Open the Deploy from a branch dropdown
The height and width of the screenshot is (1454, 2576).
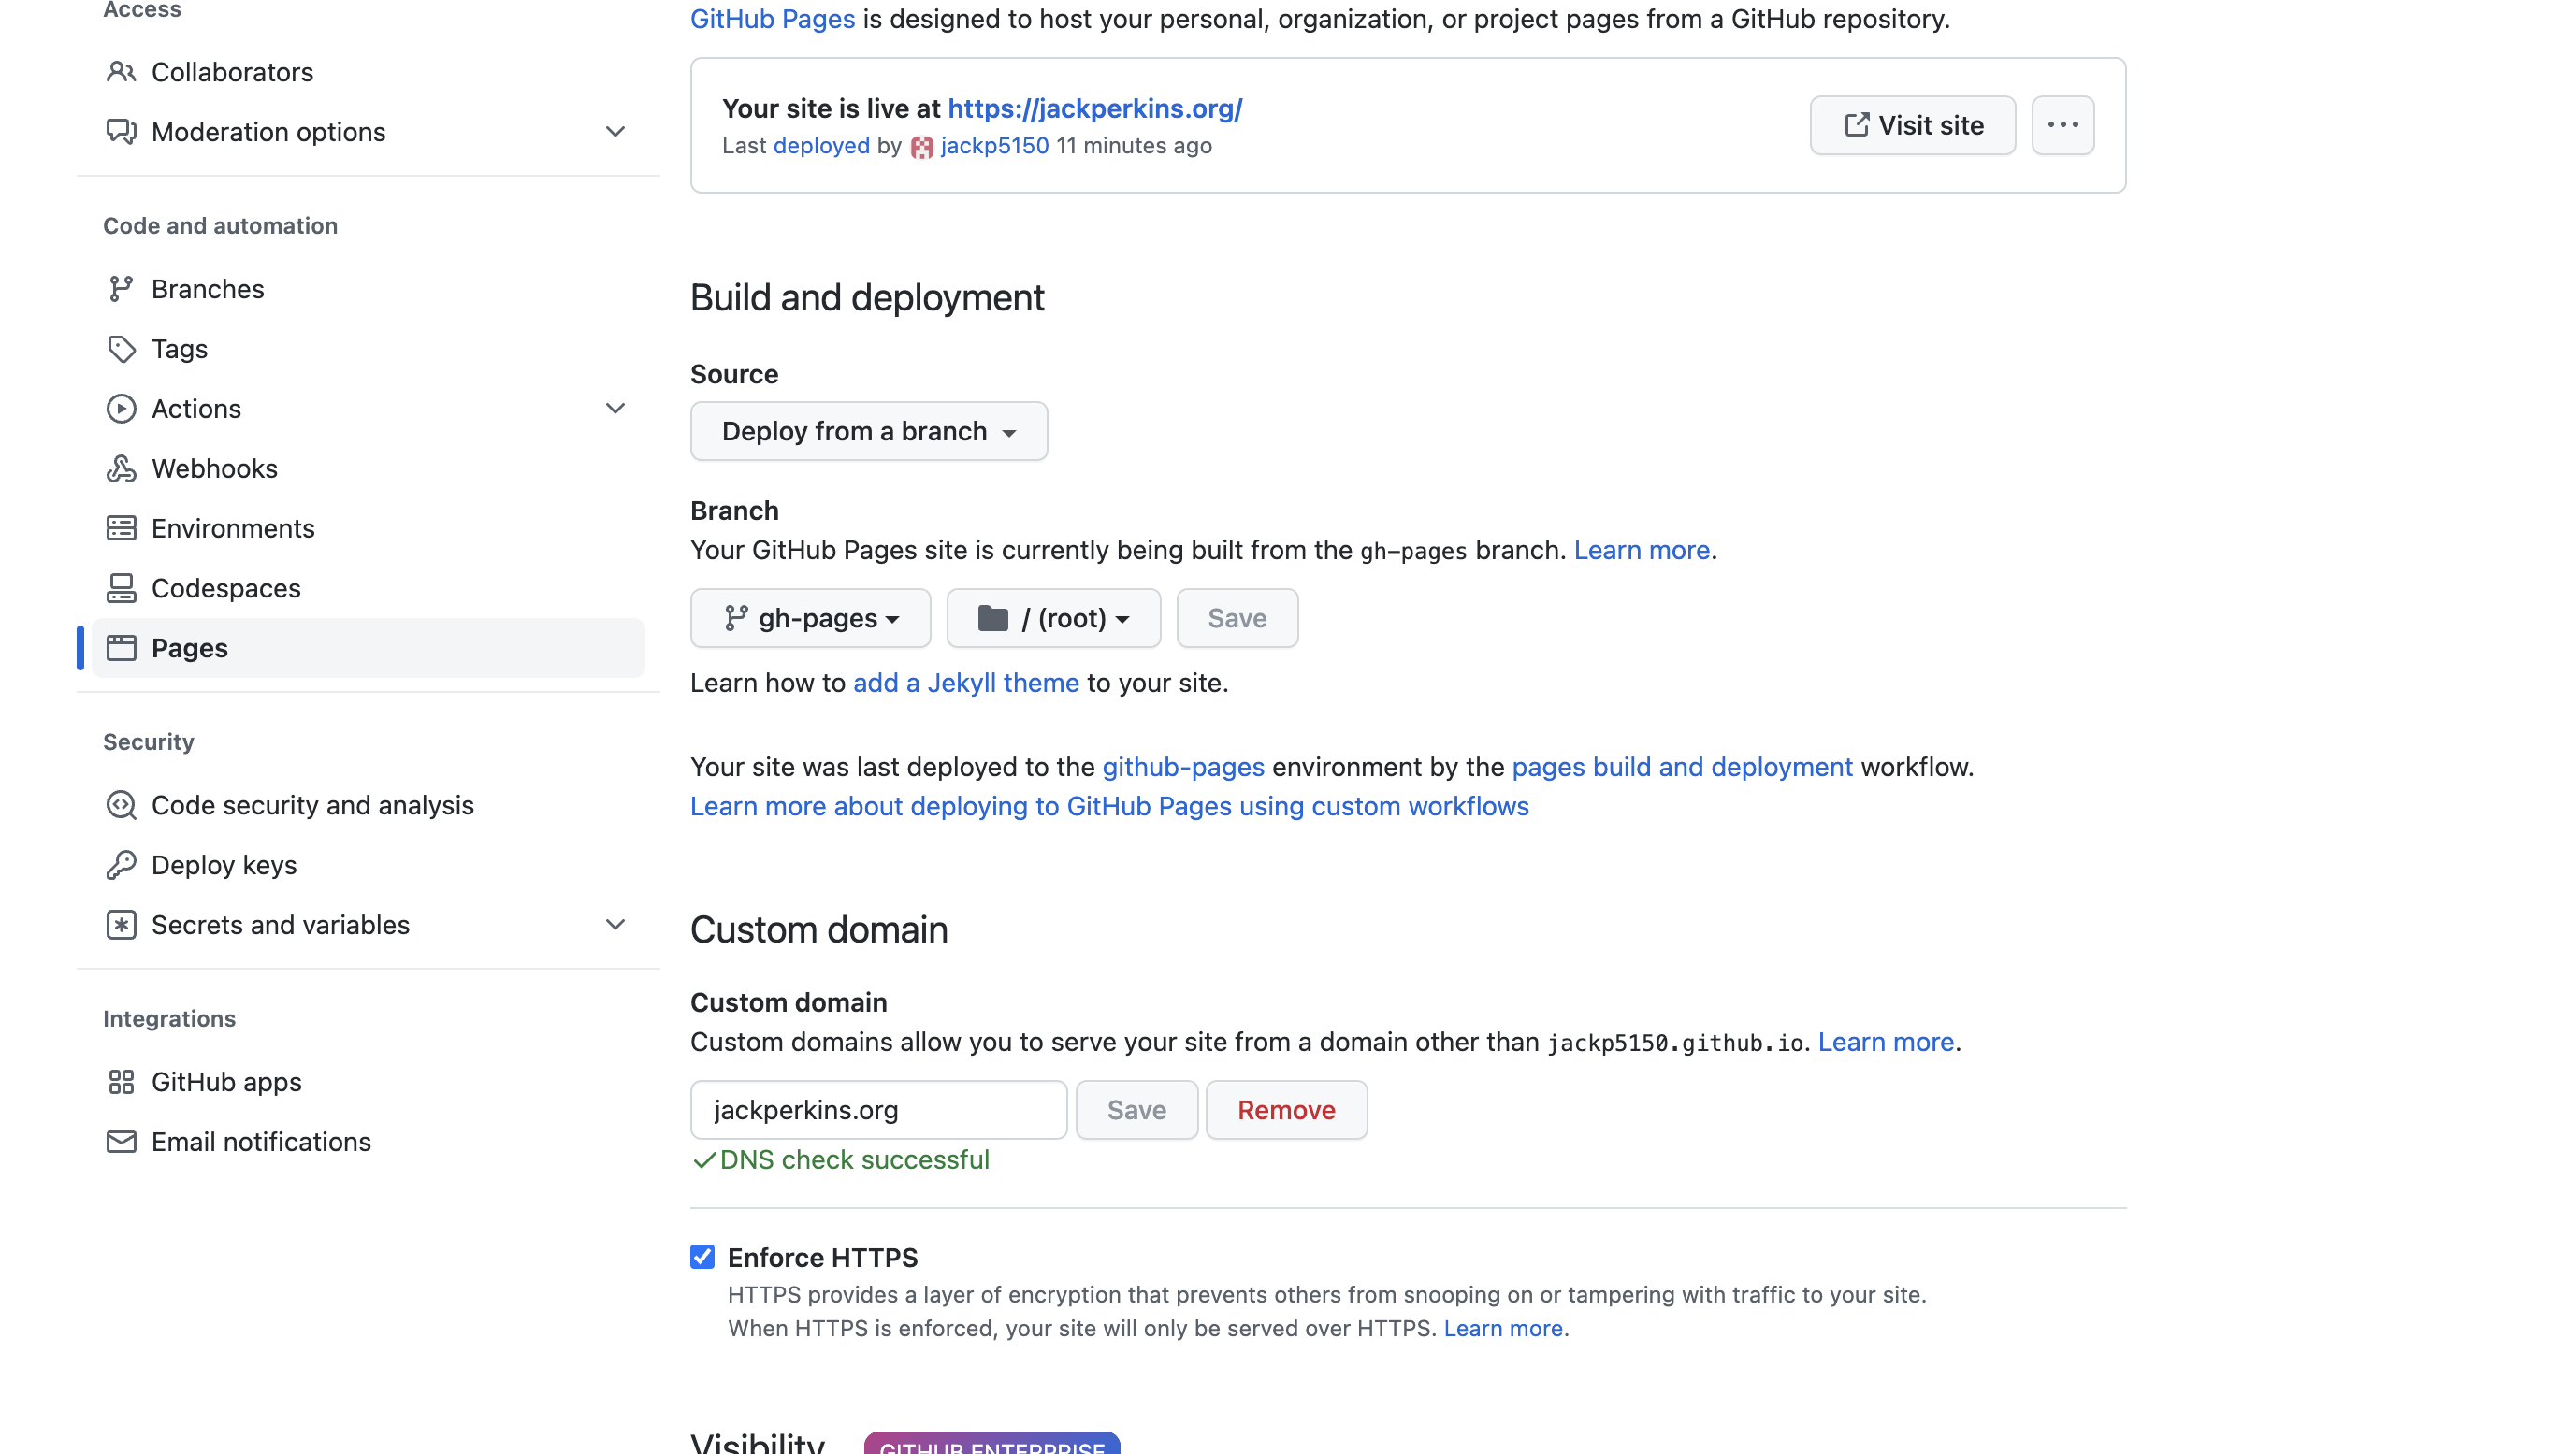868,431
